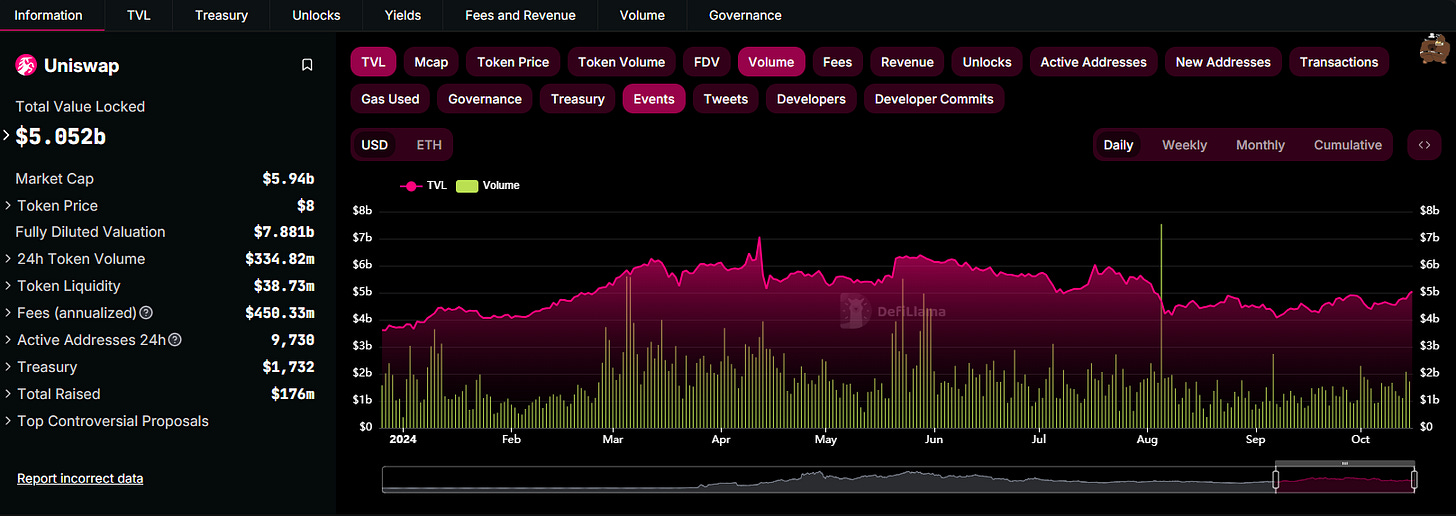Open the Unlocks top tab
1456x516 pixels.
[316, 15]
